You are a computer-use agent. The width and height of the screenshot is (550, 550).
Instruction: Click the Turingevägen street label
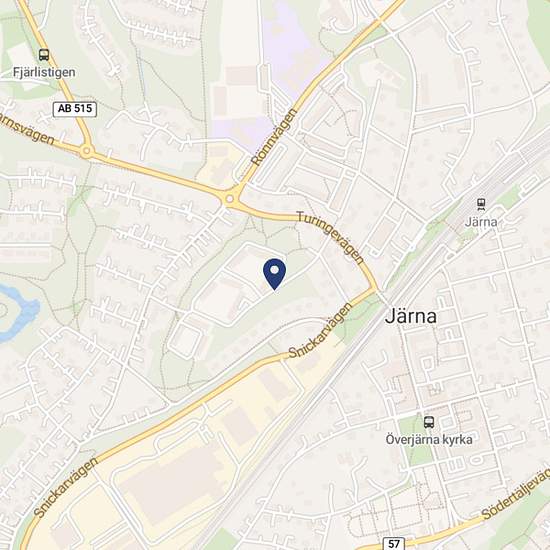pyautogui.click(x=331, y=236)
